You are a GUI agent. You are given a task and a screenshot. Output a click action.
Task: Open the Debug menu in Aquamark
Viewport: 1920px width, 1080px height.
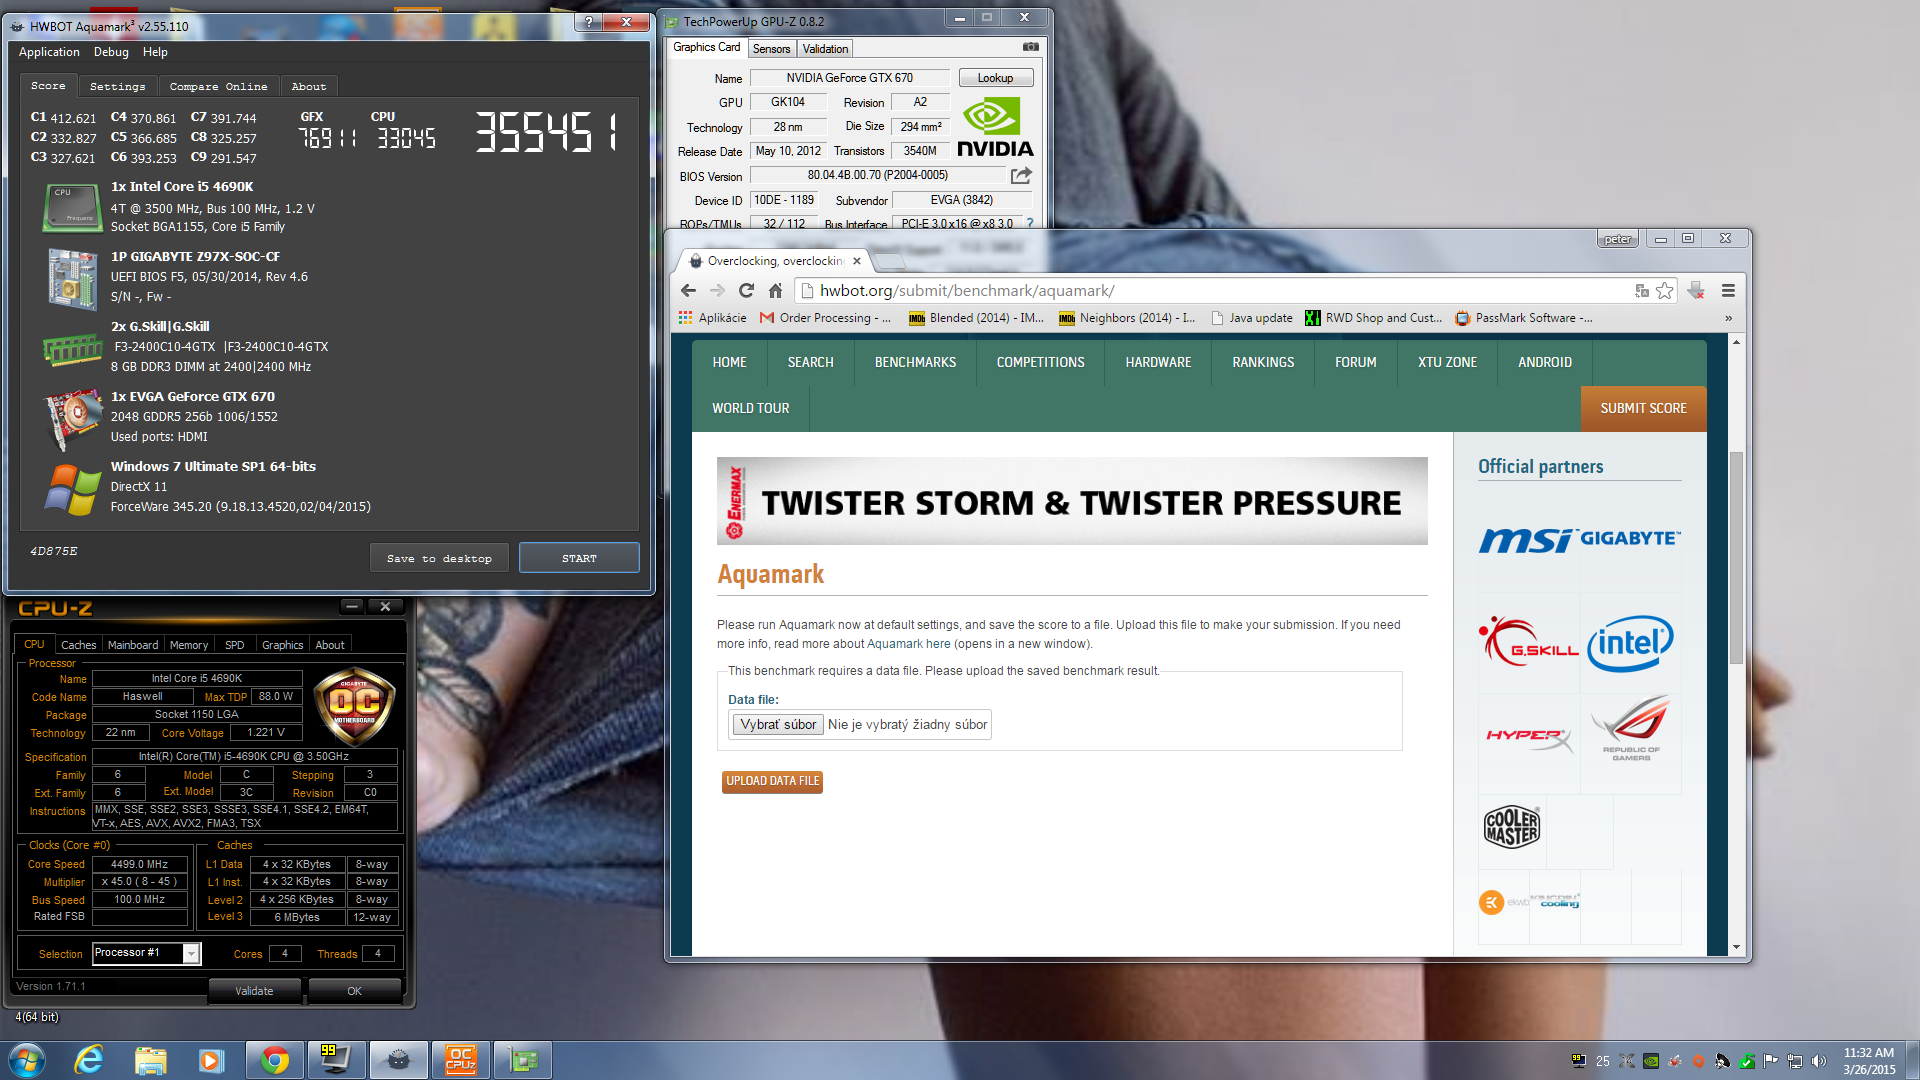point(111,52)
